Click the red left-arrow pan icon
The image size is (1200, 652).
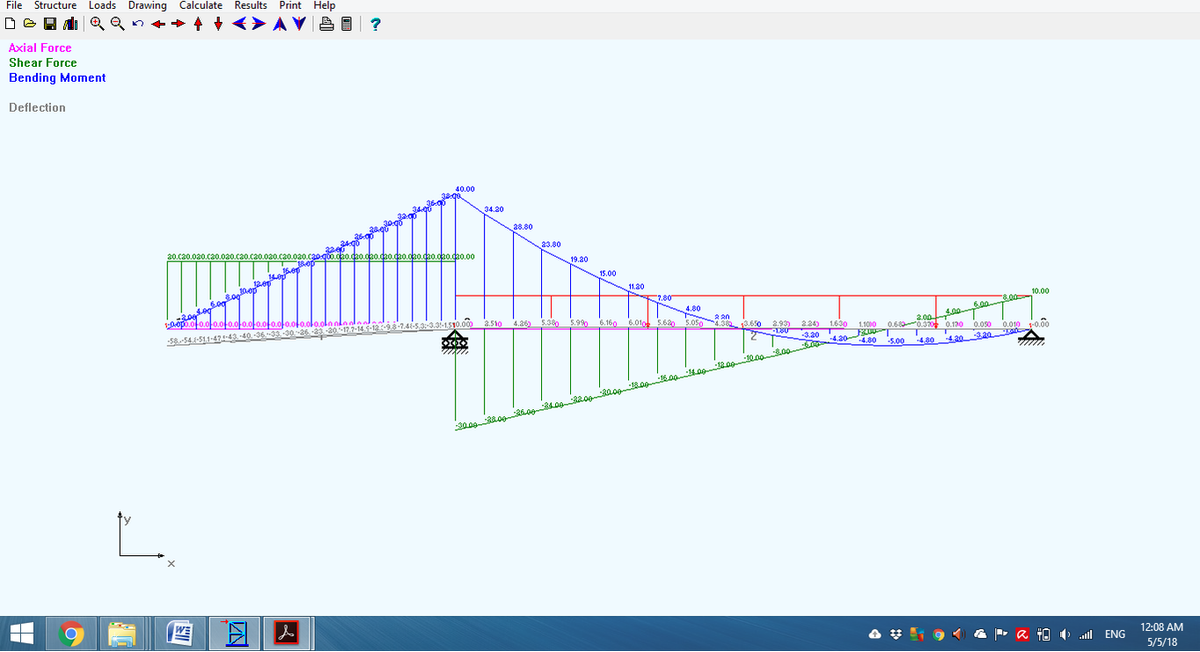click(160, 24)
